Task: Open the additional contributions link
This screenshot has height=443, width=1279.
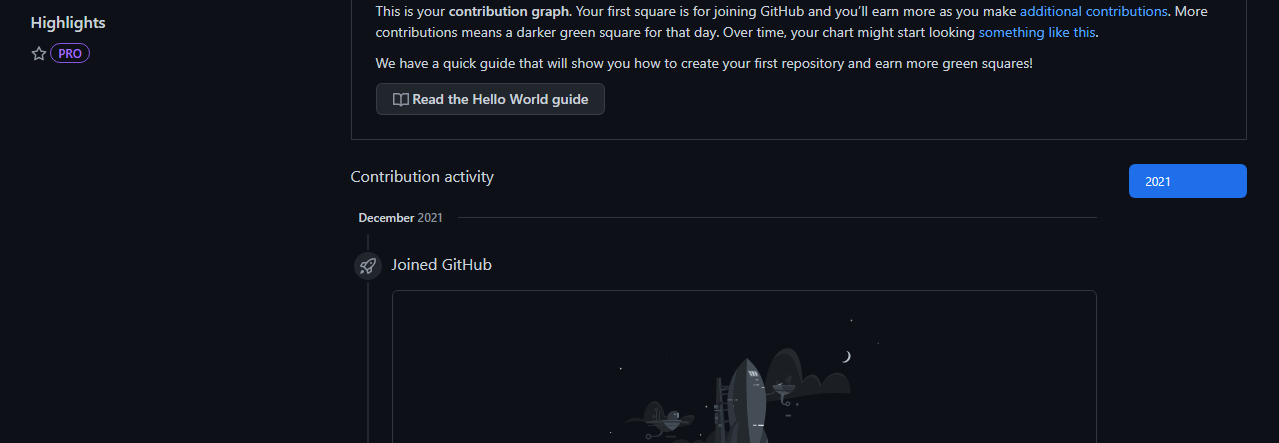Action: click(x=1093, y=12)
